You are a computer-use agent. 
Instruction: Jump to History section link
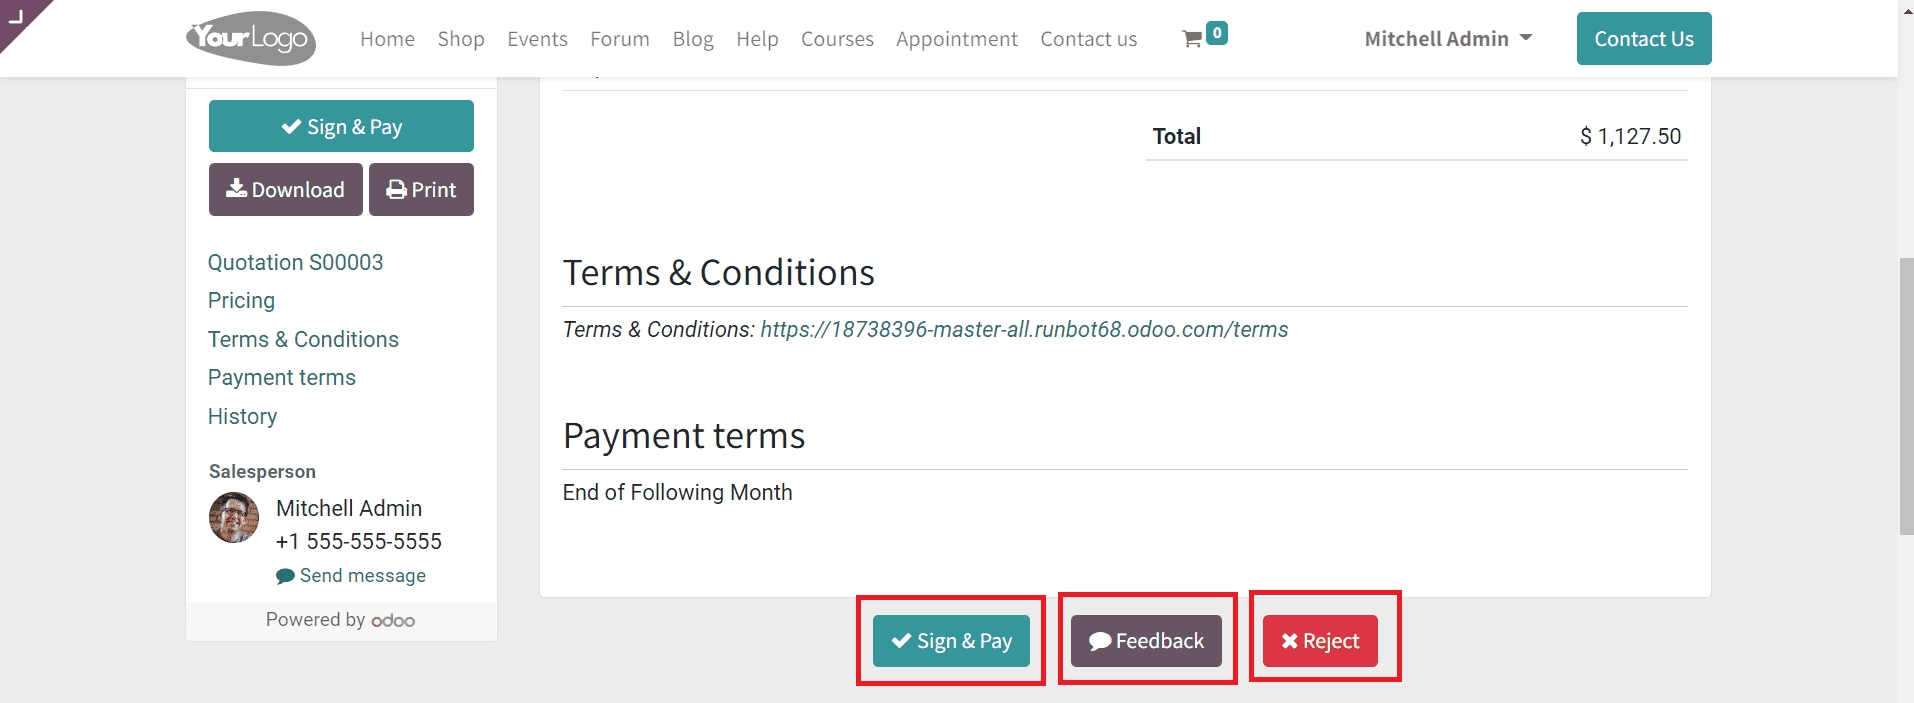click(x=242, y=417)
